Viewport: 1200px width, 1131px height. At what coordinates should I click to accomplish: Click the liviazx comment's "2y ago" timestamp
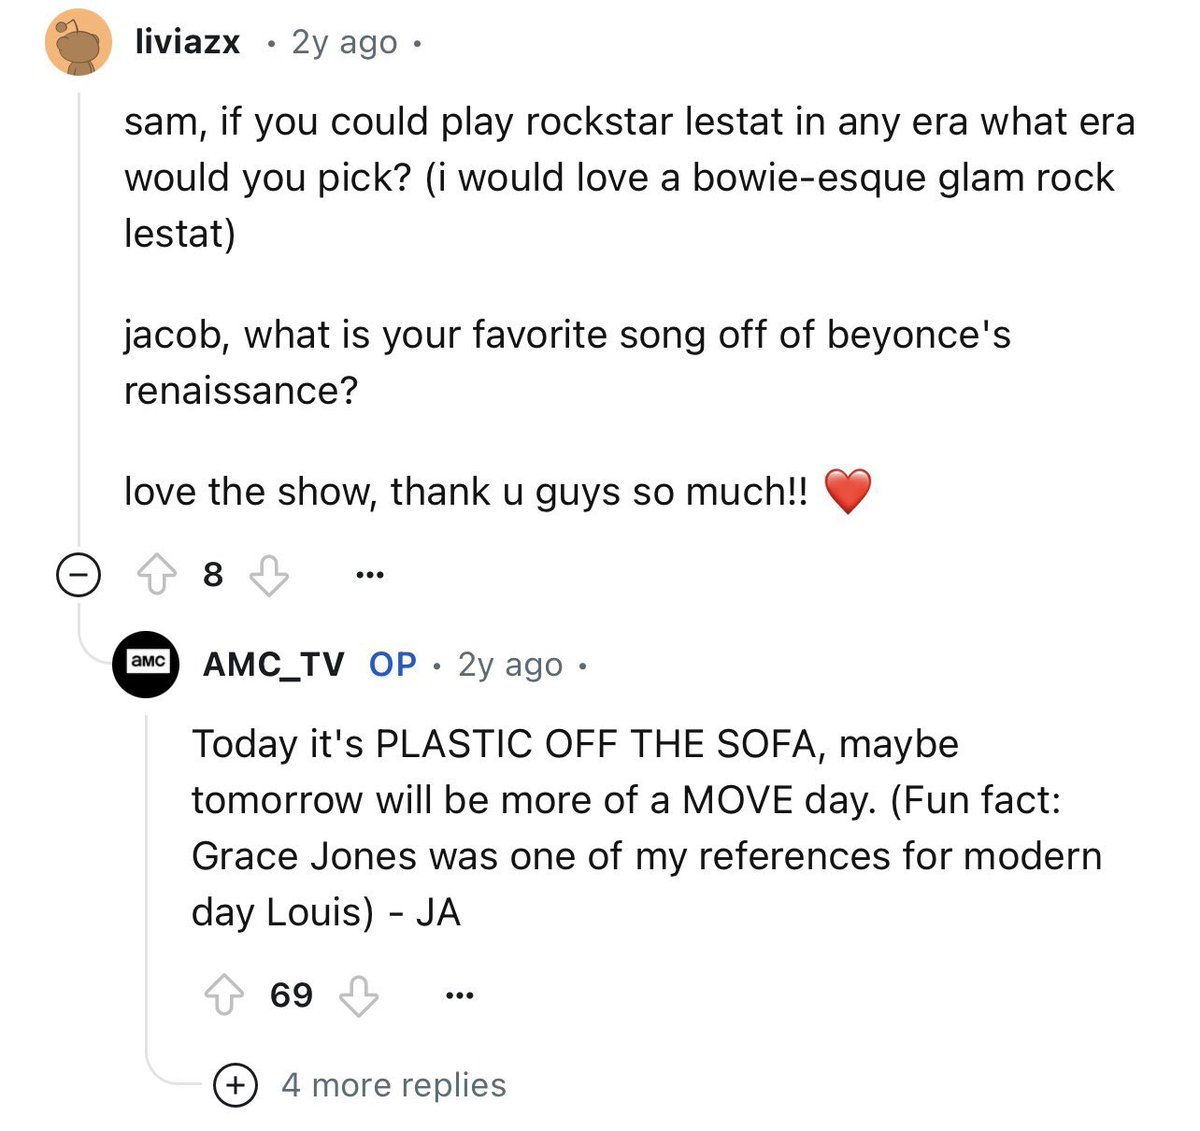[x=344, y=42]
